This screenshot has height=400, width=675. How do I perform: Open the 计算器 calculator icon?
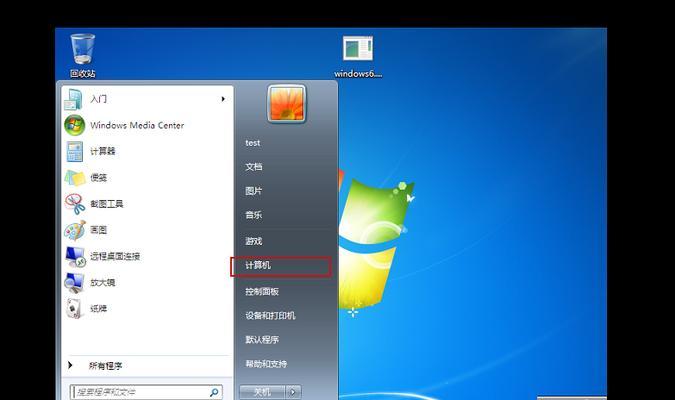pos(74,152)
